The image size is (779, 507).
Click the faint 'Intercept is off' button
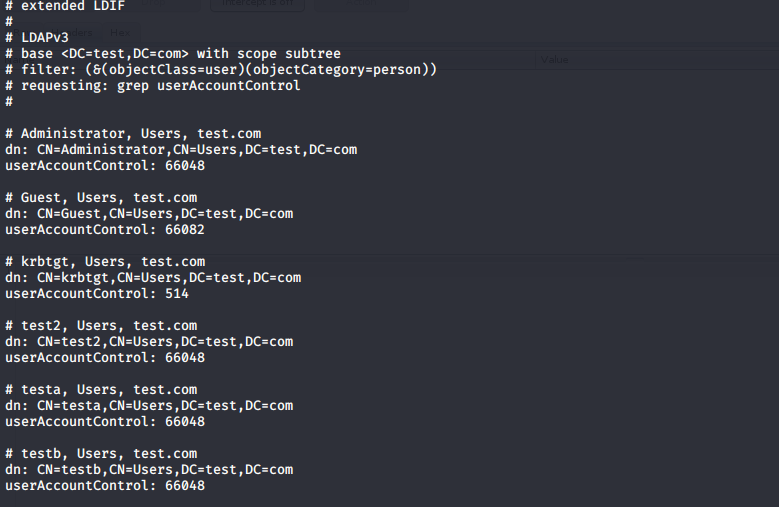click(257, 4)
